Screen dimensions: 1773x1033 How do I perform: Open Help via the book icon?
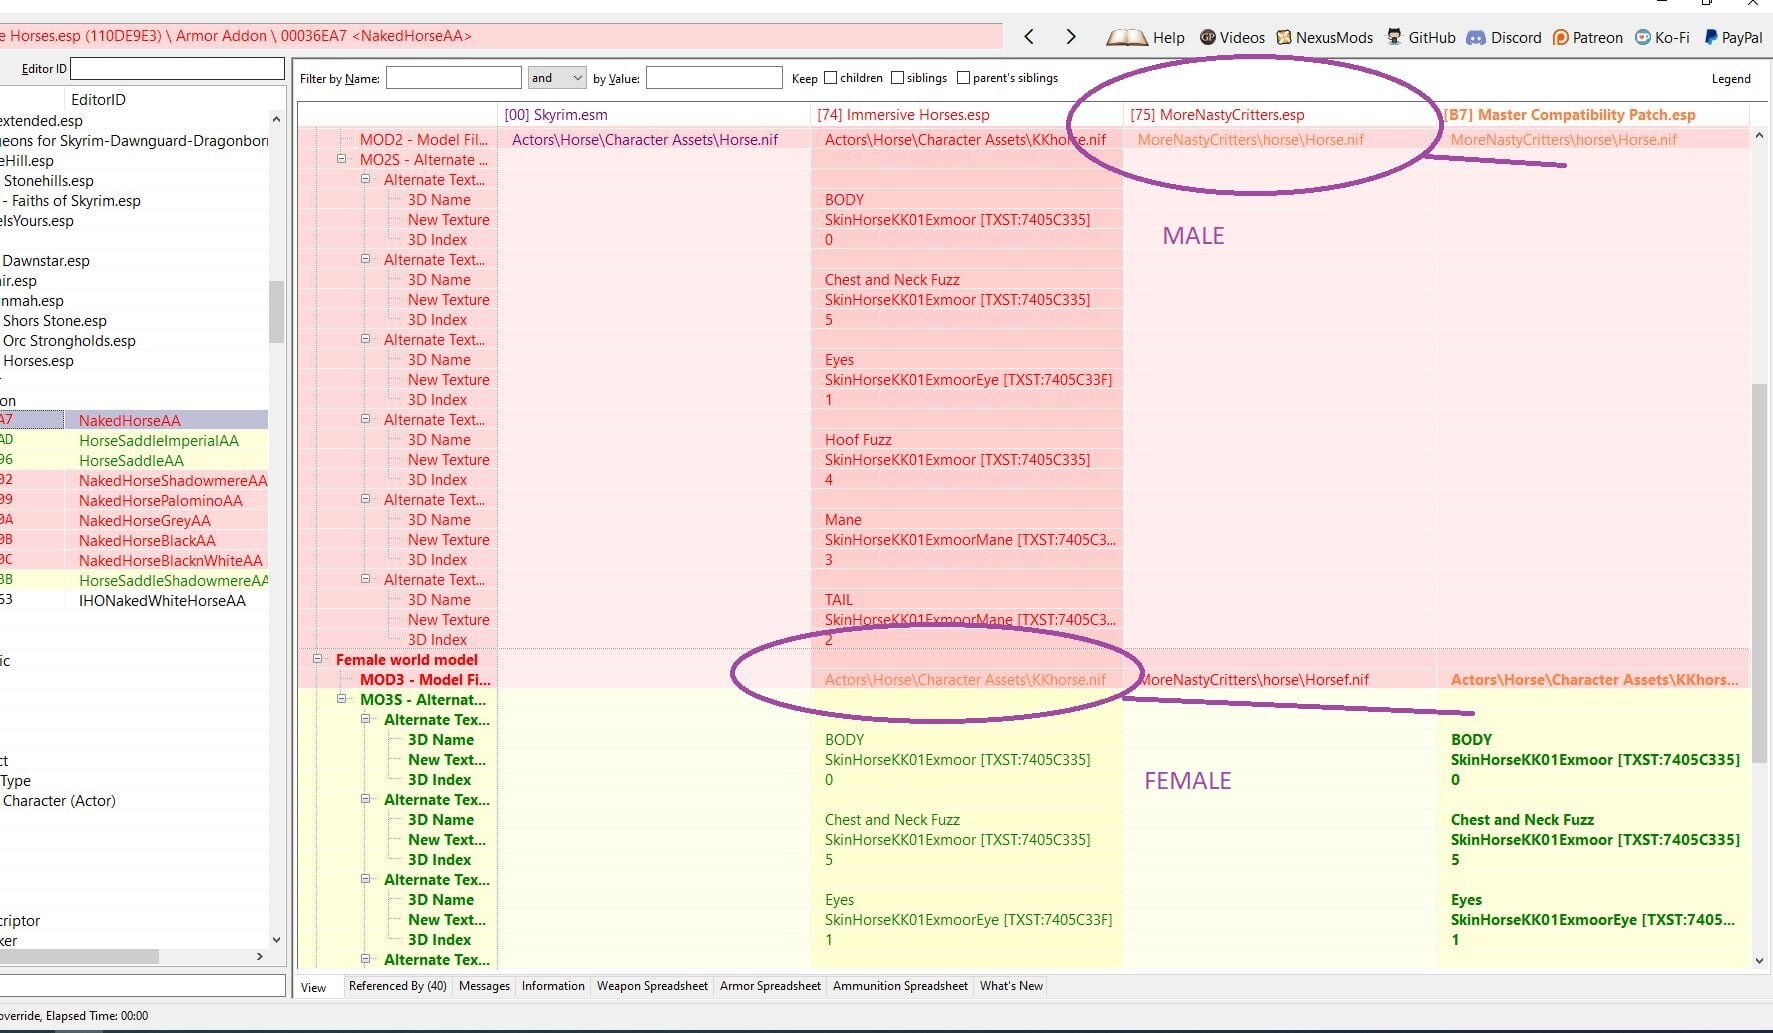point(1126,38)
